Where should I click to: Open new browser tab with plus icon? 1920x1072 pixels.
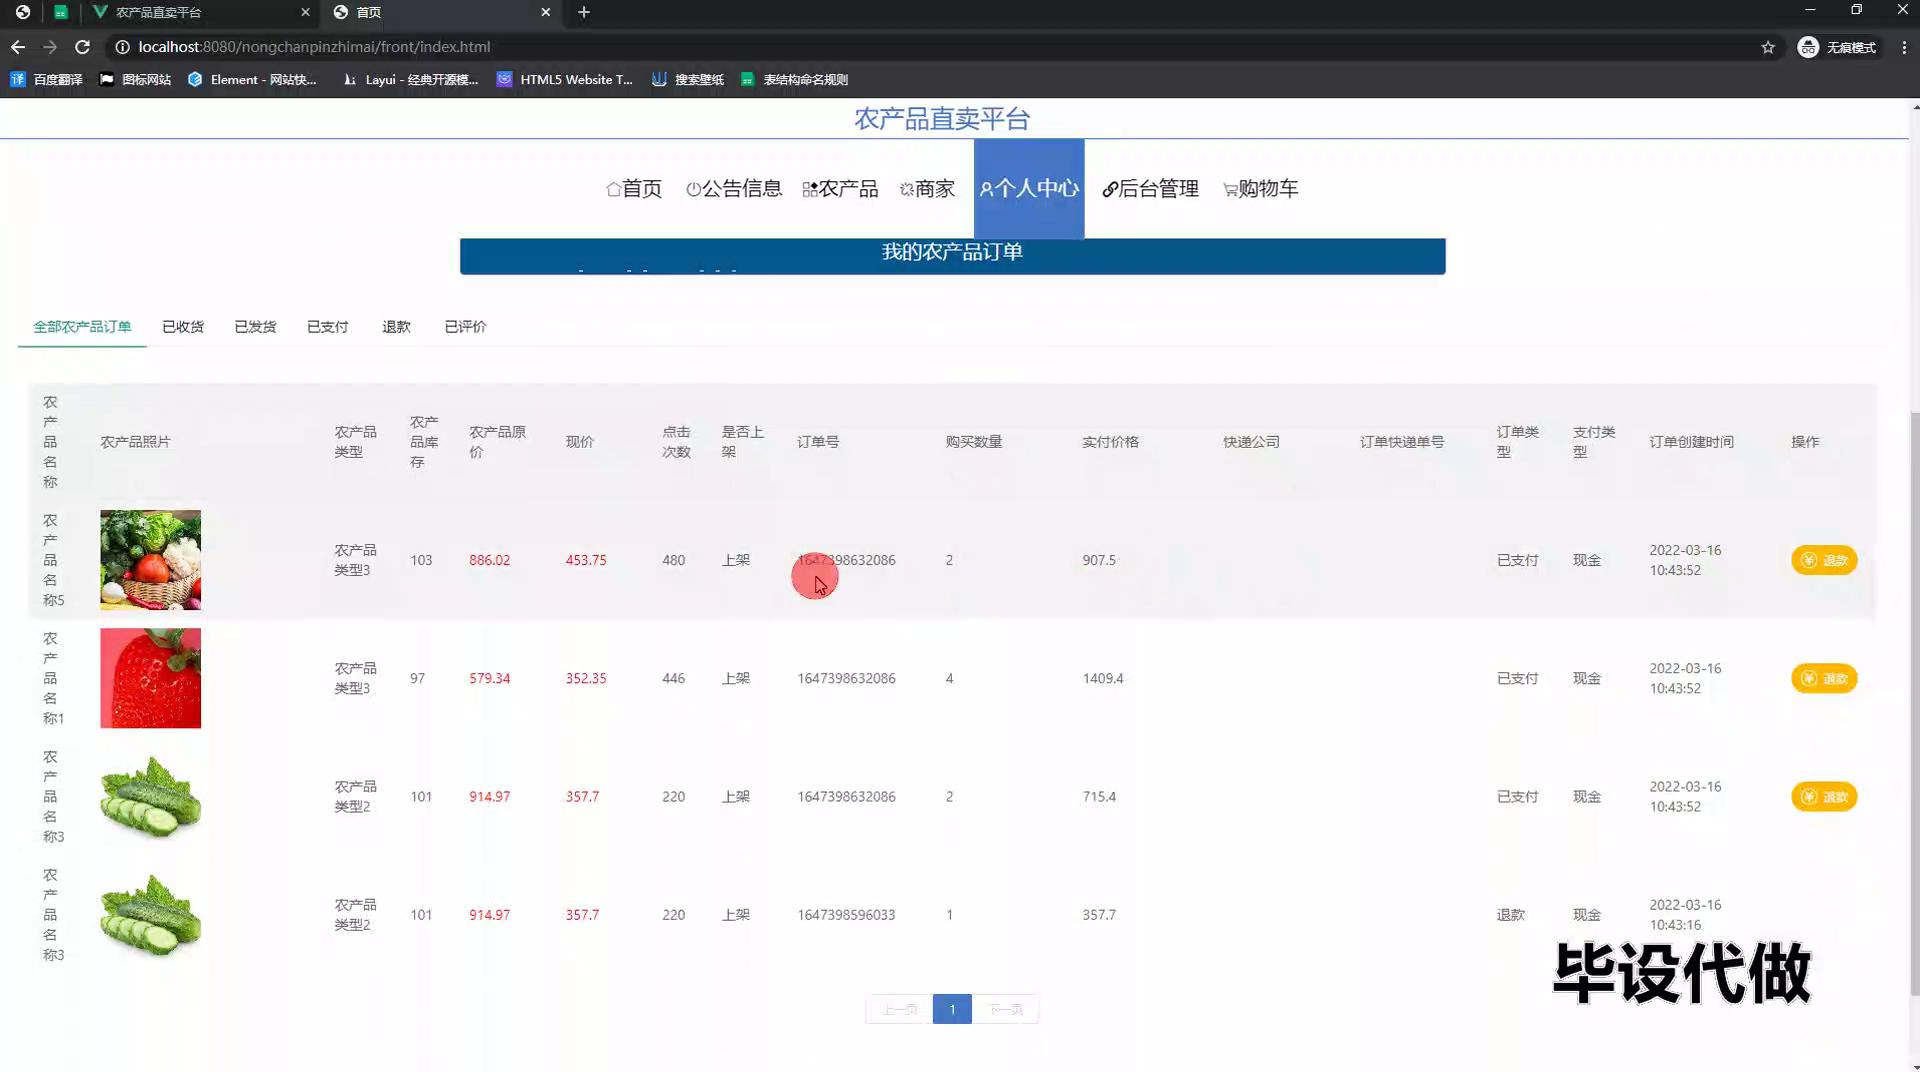(x=584, y=12)
